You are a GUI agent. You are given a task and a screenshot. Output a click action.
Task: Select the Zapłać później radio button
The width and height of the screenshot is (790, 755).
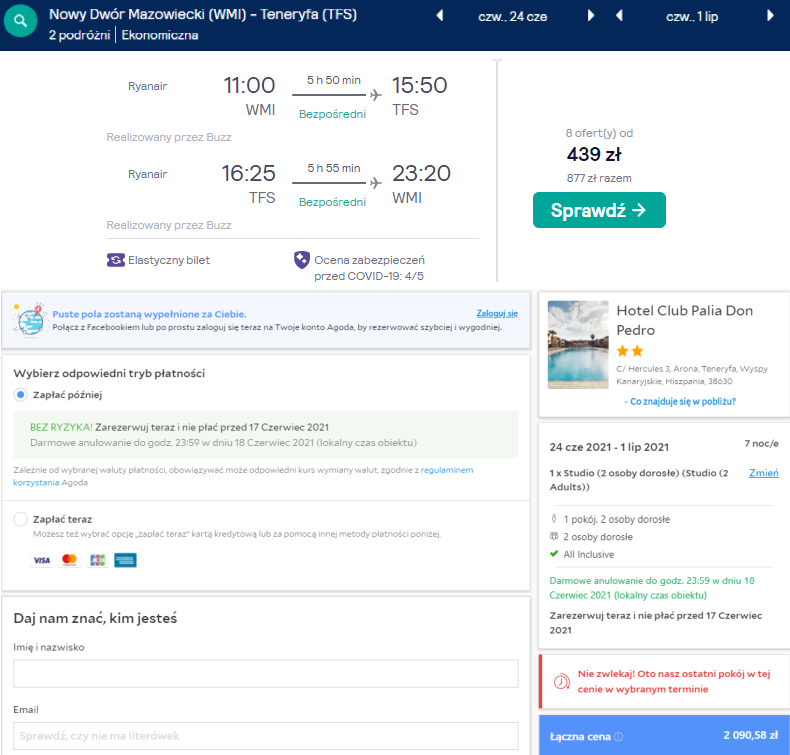coord(20,395)
